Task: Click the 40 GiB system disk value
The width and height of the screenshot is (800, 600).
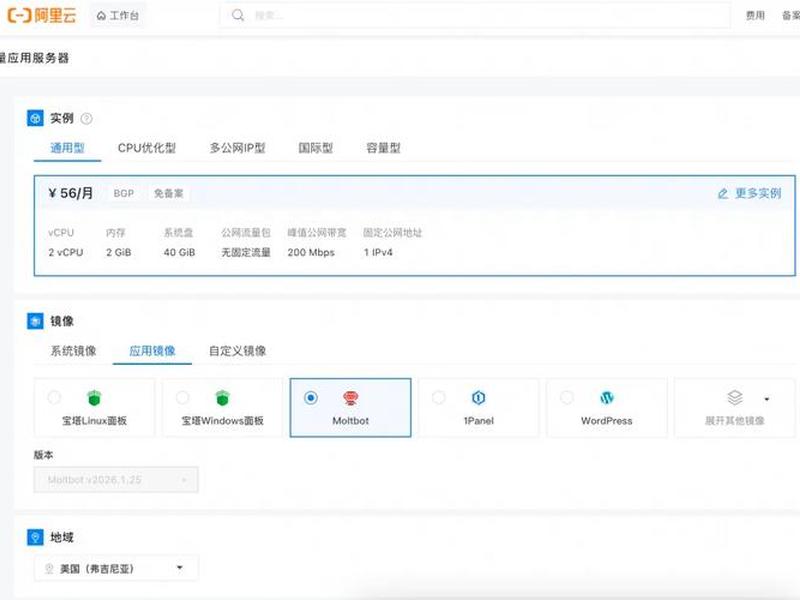Action: pyautogui.click(x=179, y=252)
